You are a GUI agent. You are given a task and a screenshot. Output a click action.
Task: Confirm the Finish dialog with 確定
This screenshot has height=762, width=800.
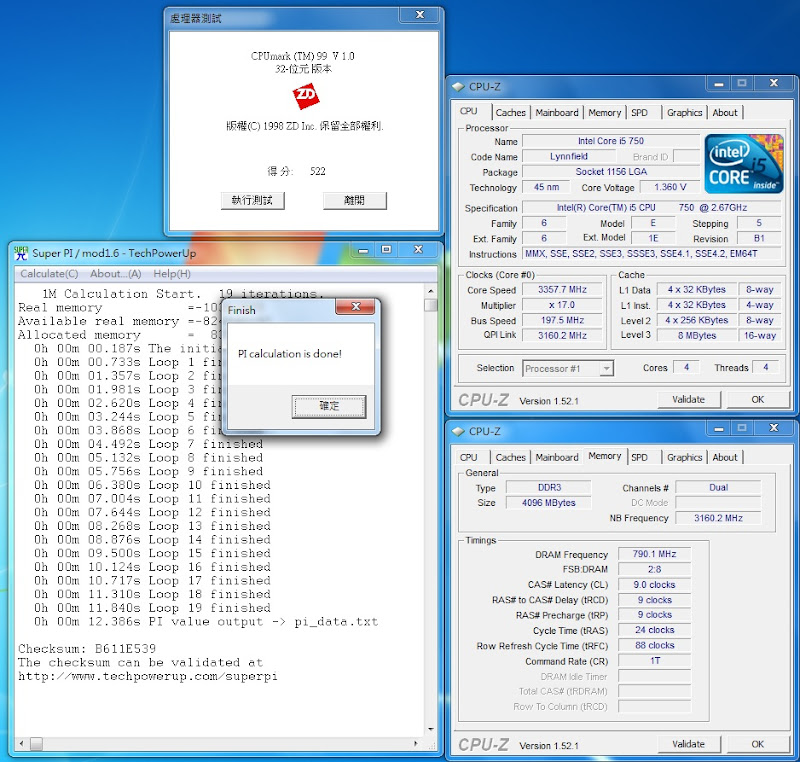[329, 407]
